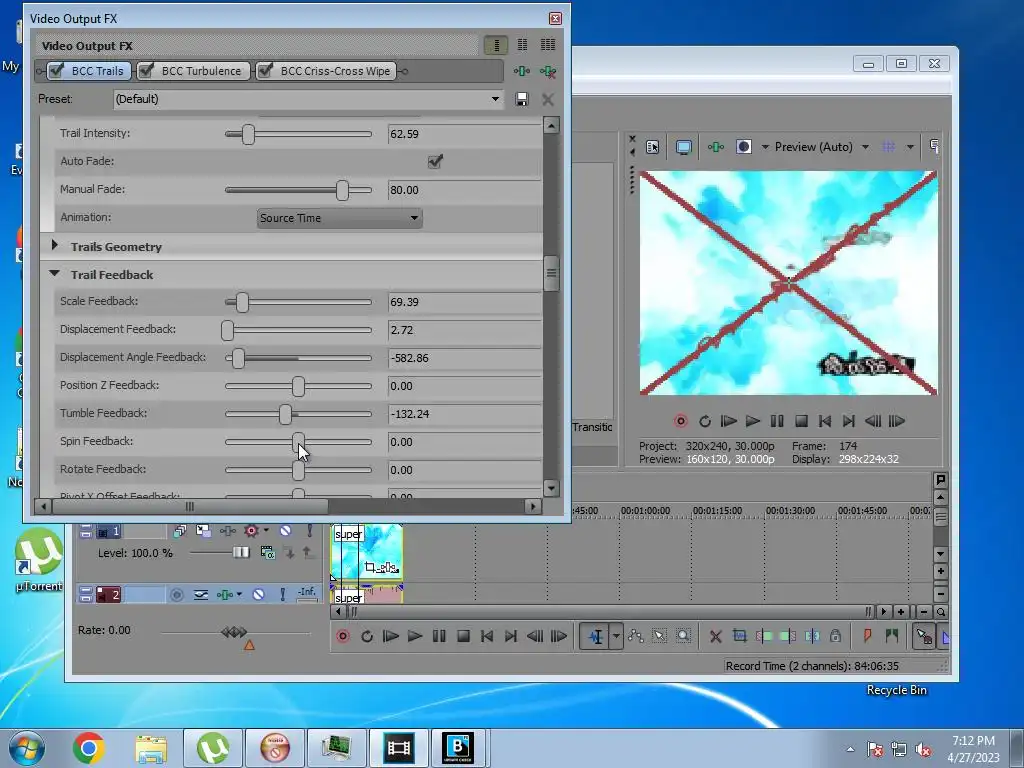The height and width of the screenshot is (768, 1024).
Task: Click Play in the preview window
Action: pos(753,421)
